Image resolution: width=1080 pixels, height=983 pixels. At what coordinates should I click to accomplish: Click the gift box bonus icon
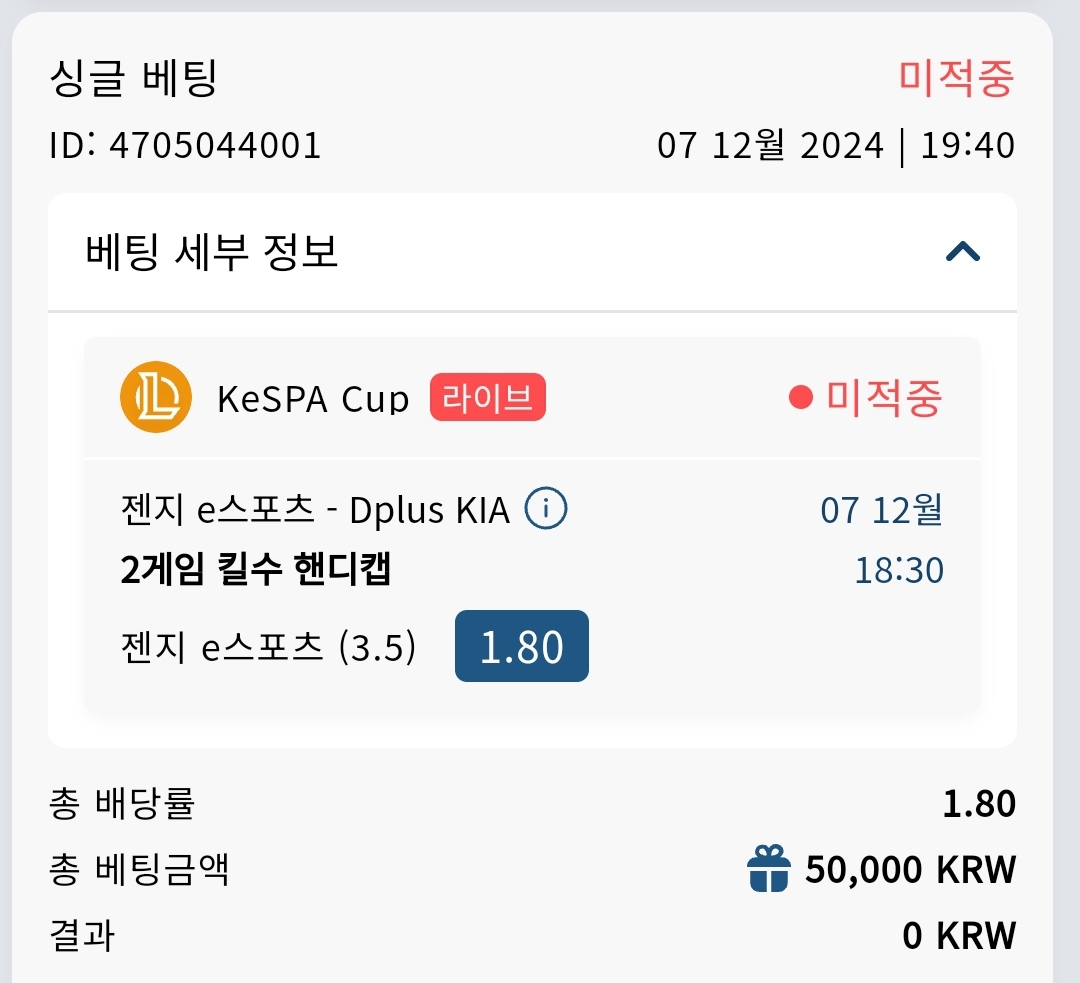pyautogui.click(x=768, y=868)
